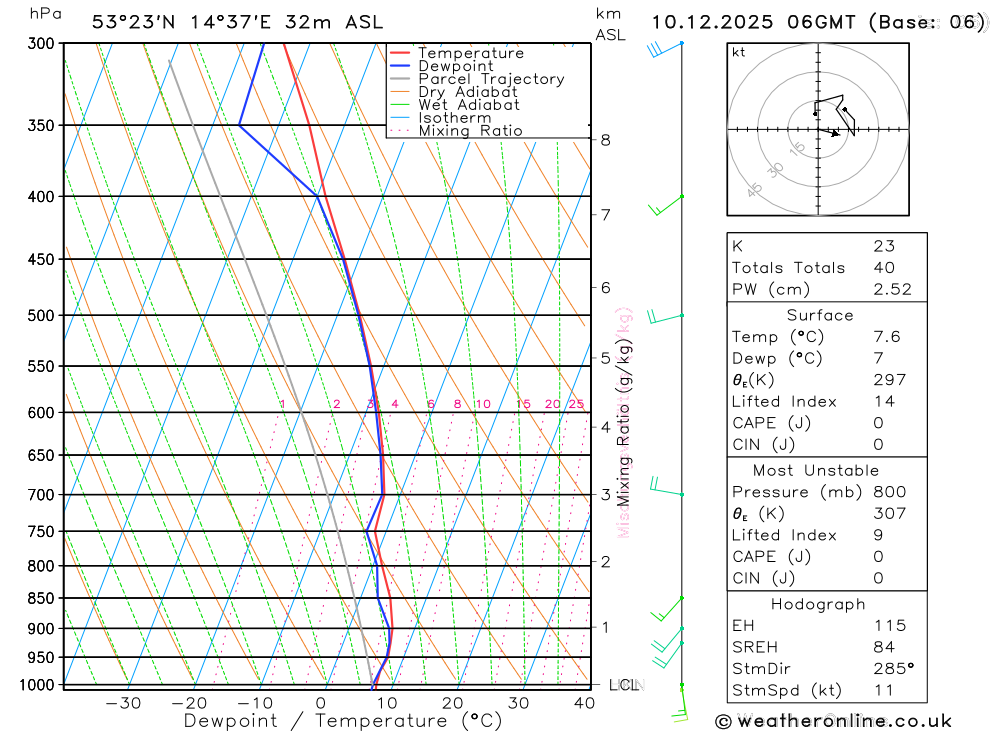1000x733 pixels.
Task: Click the km ASL axis heading
Action: point(610,25)
